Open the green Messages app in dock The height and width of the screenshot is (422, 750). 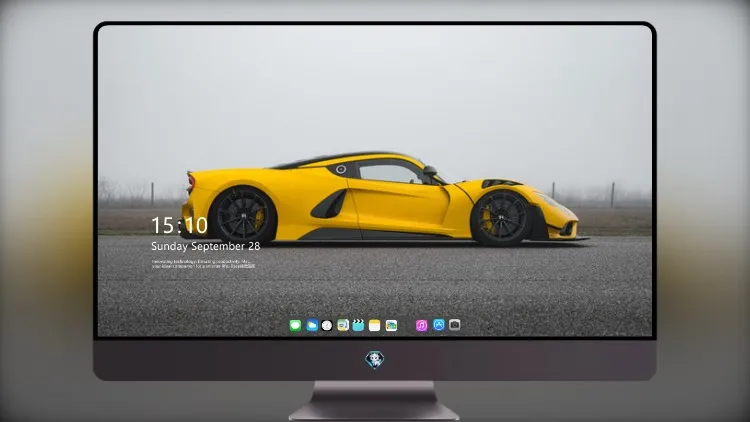295,325
